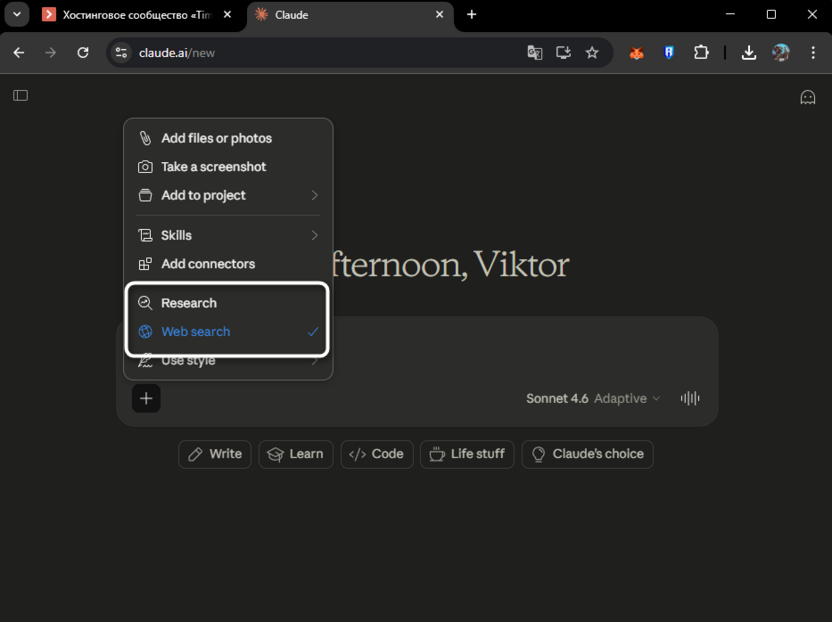Expand the Add to project submenu arrow
The height and width of the screenshot is (622, 832).
point(315,195)
